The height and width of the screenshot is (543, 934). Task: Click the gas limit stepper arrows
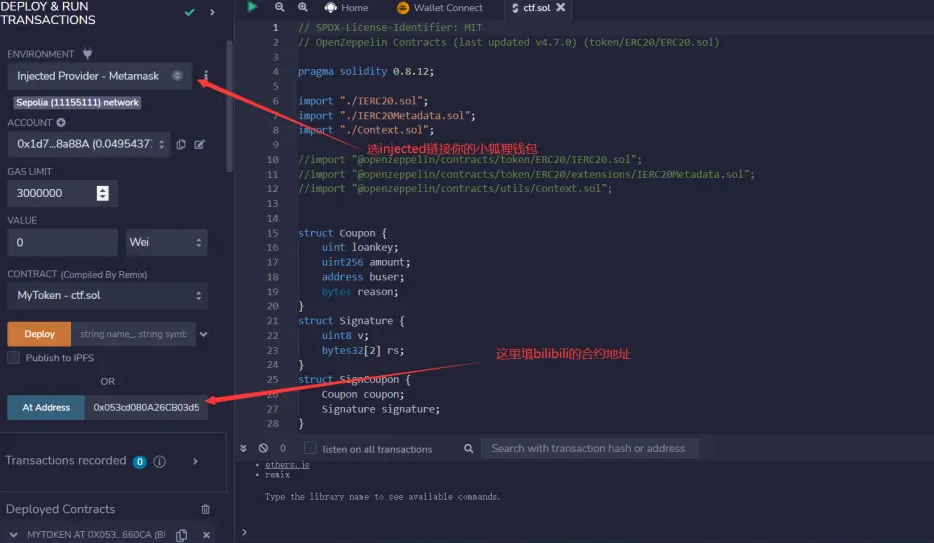coord(102,194)
